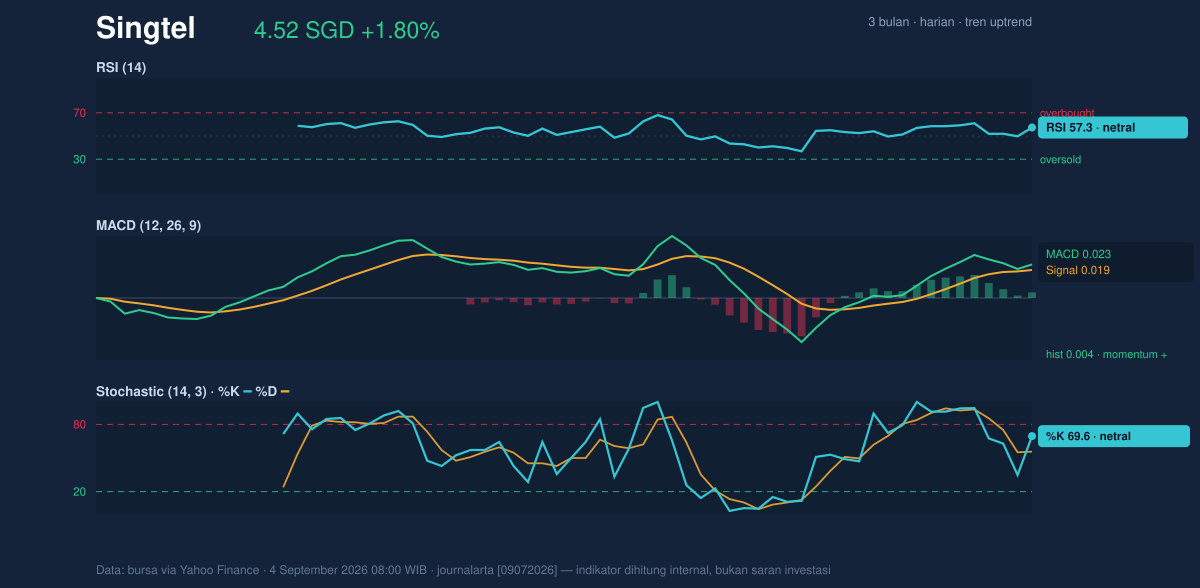Click the RSI axis value 30
Viewport: 1200px width, 588px height.
click(80, 159)
